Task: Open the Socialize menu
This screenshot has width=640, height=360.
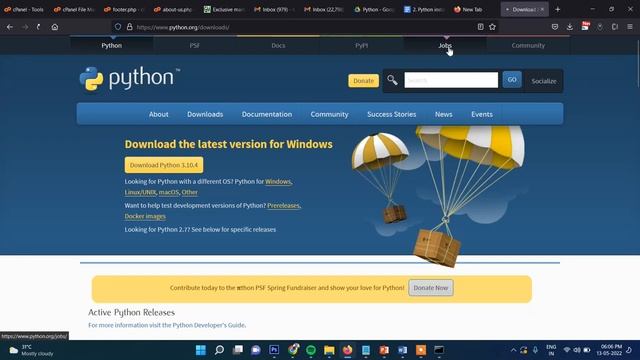Action: 544,81
